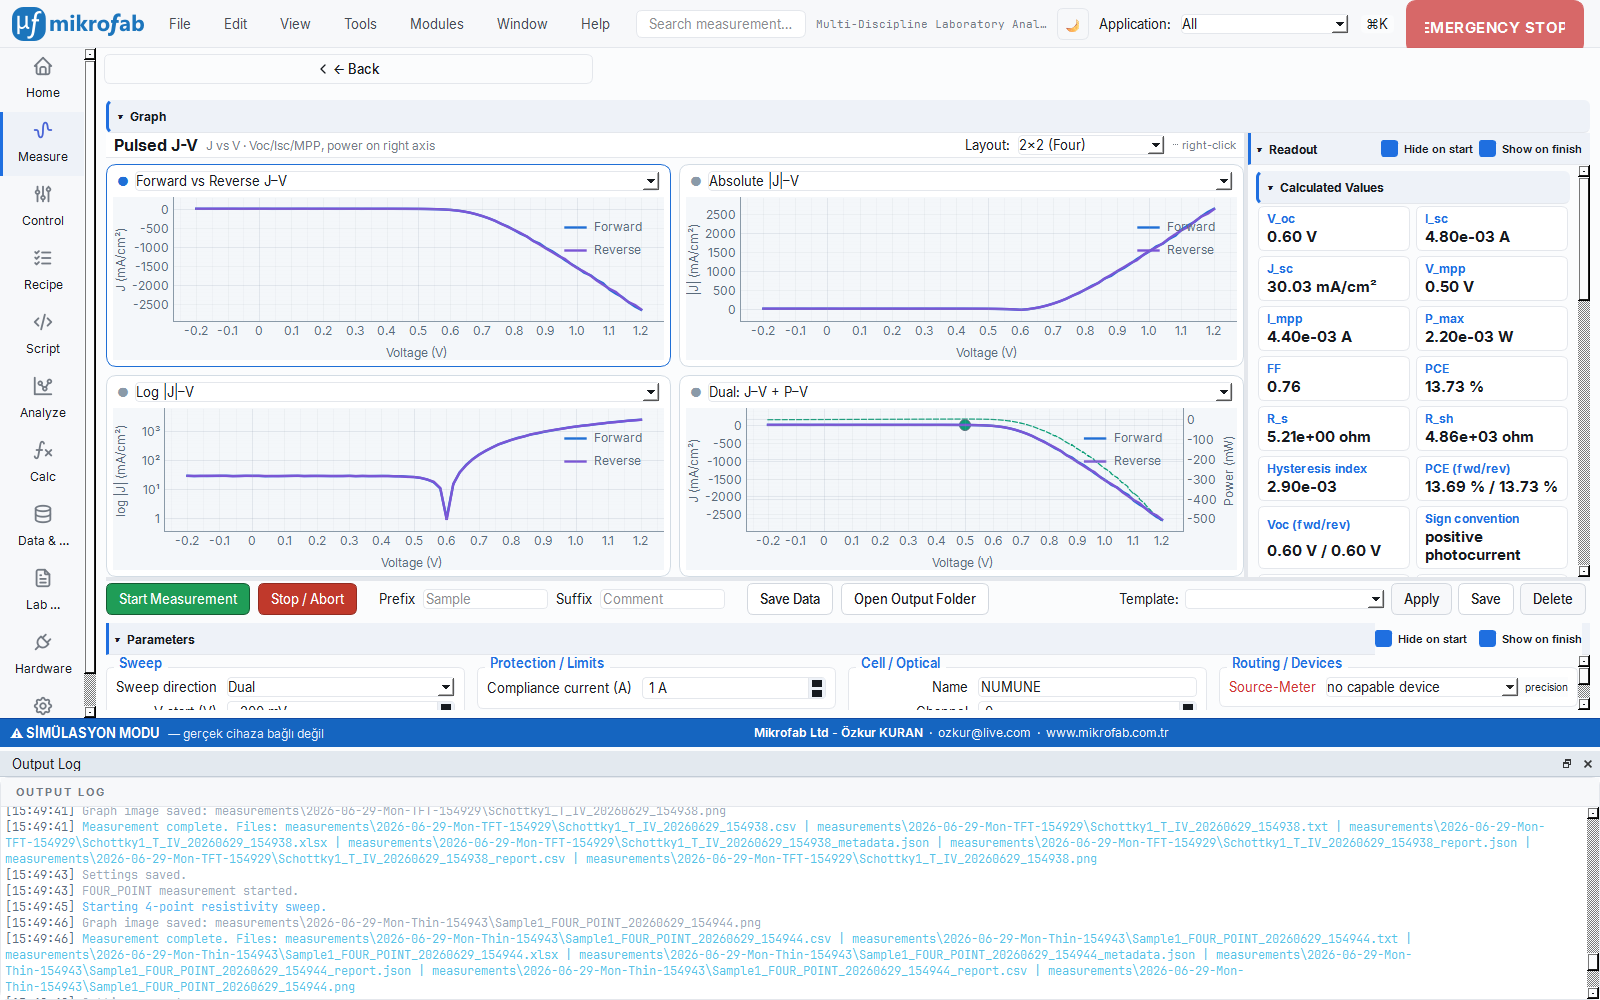Open the Layout 2×2 (Four) dropdown

tap(1090, 145)
